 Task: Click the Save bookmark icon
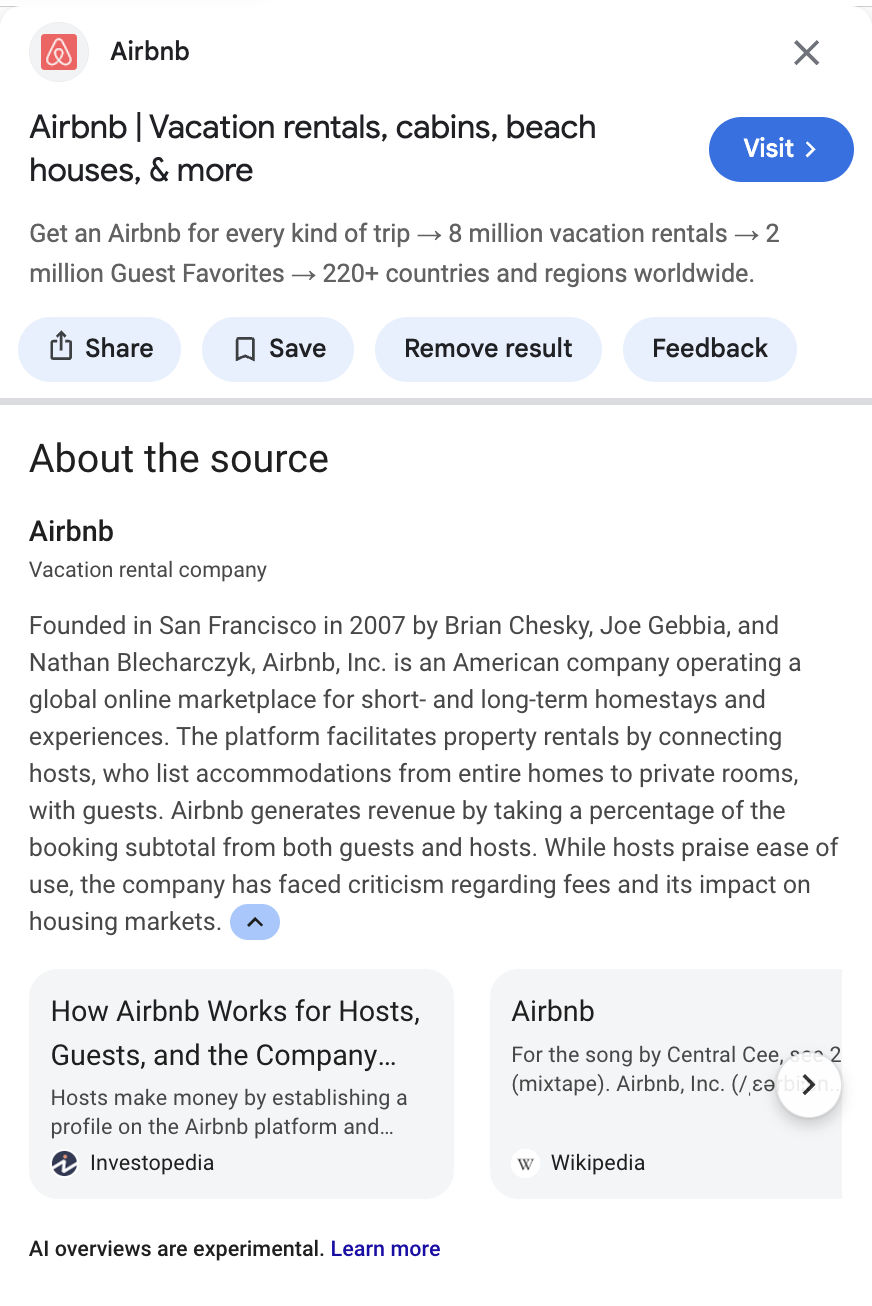[x=245, y=349]
